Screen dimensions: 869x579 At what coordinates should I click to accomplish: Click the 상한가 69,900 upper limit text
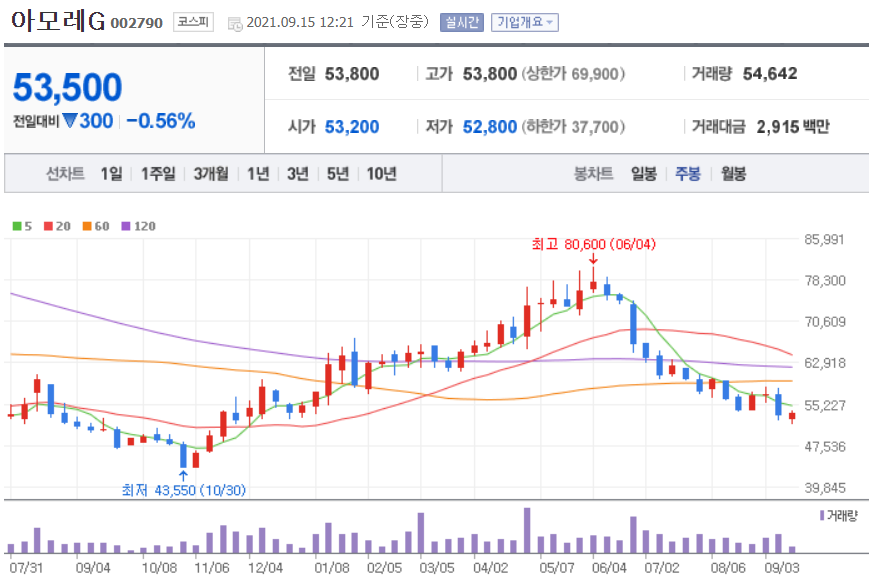573,74
